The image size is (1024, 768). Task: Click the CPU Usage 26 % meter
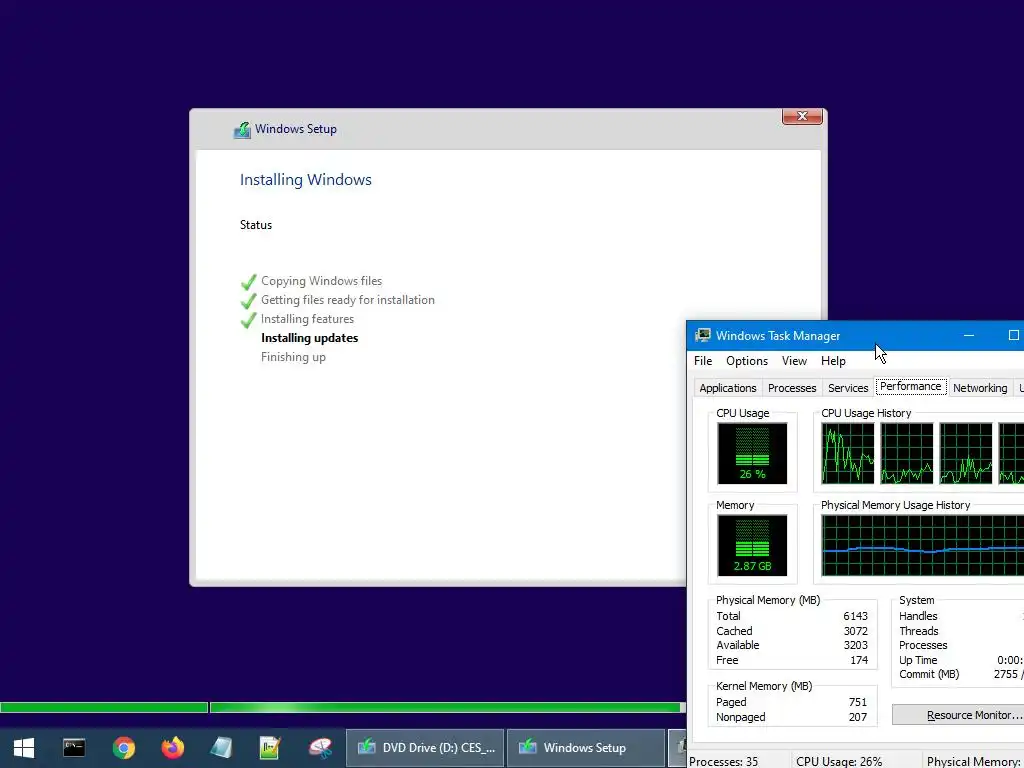coord(752,453)
